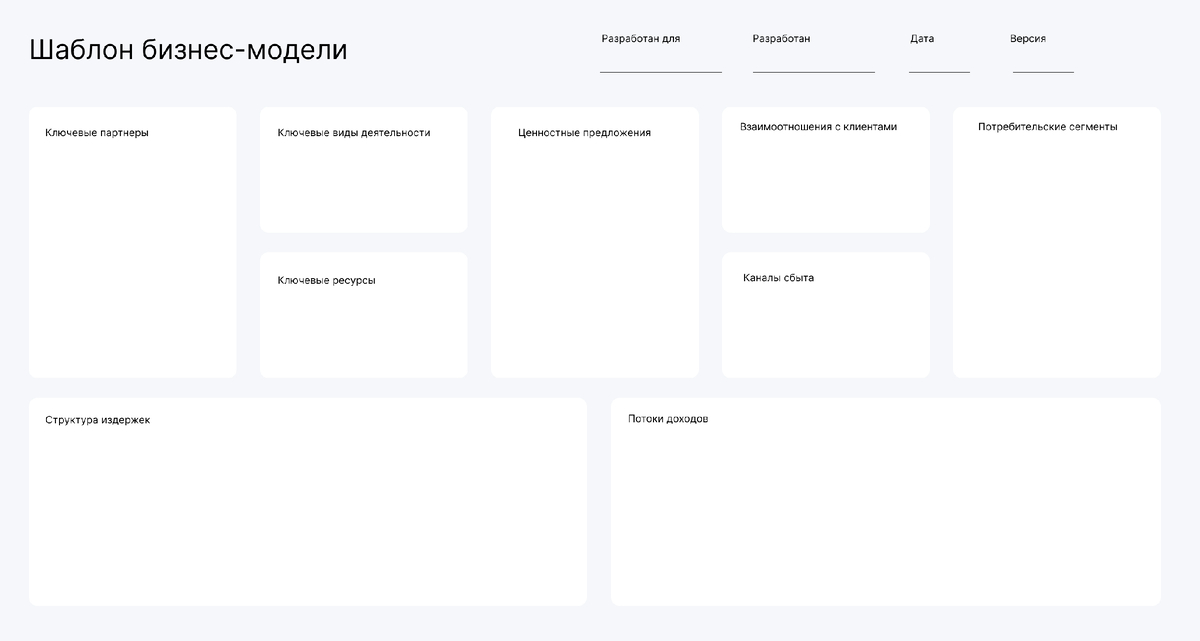Click the 'Ключевые ресурсы' heading text
Image resolution: width=1200 pixels, height=641 pixels.
[327, 281]
